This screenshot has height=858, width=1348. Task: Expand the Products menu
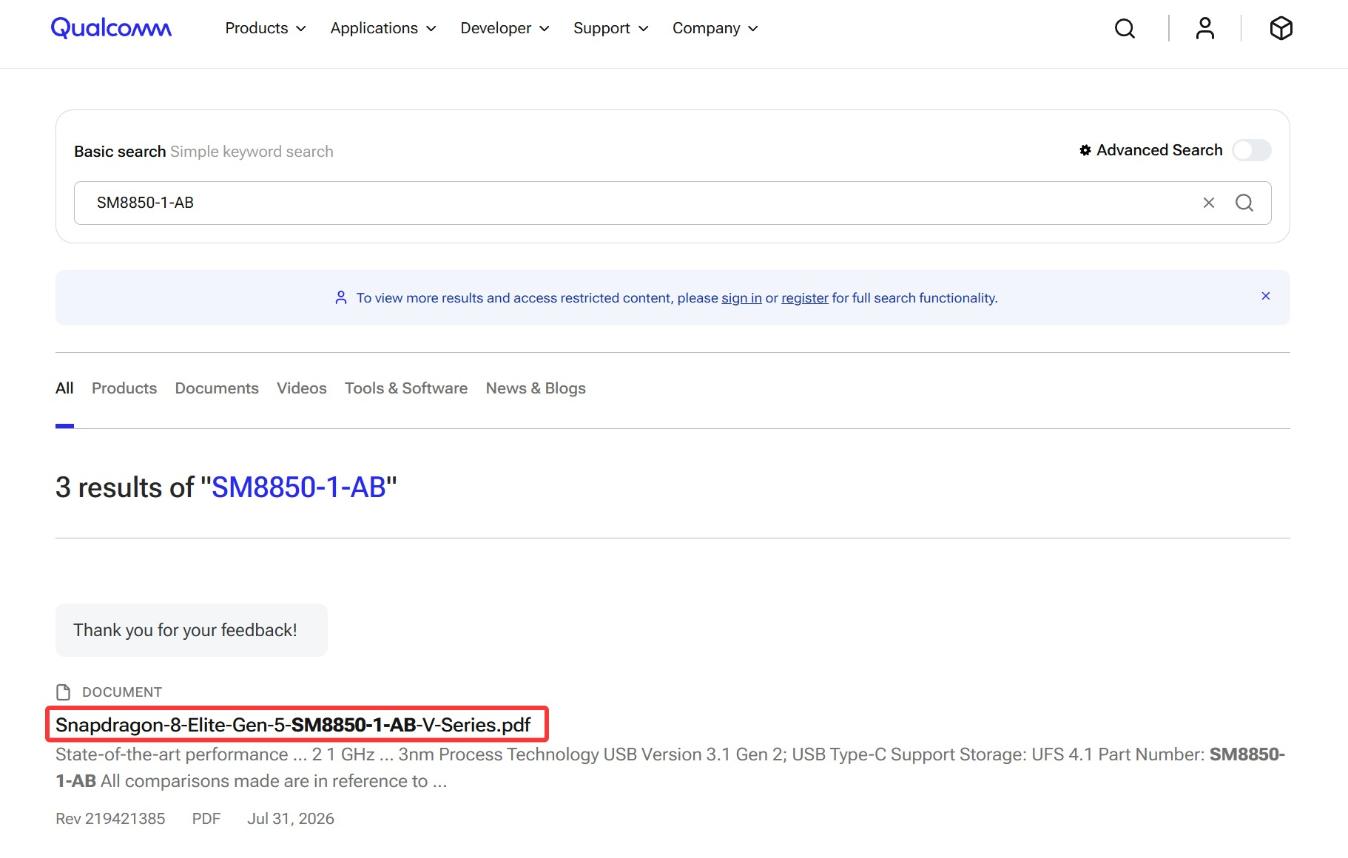(265, 28)
